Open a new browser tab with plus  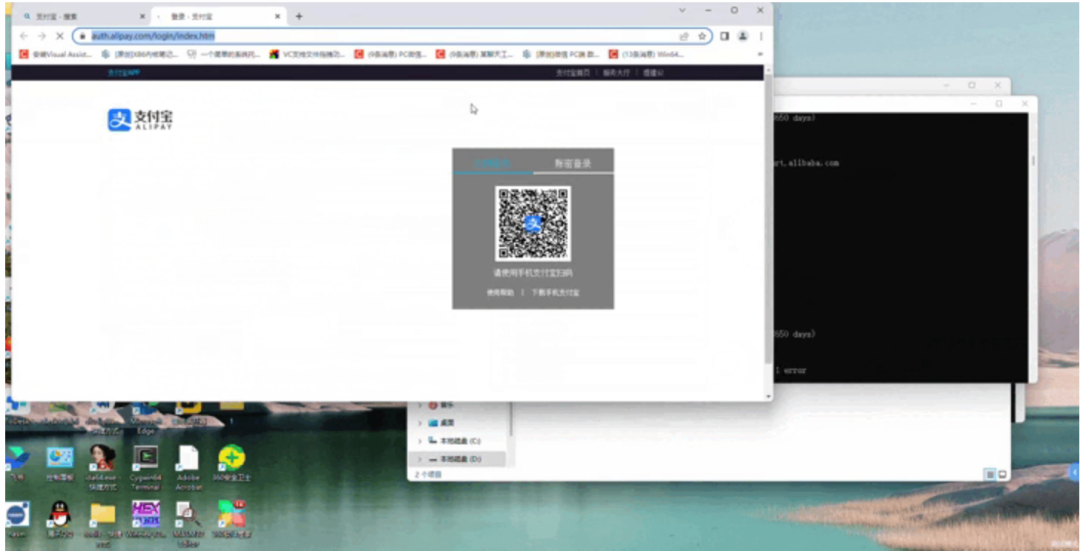tap(299, 16)
